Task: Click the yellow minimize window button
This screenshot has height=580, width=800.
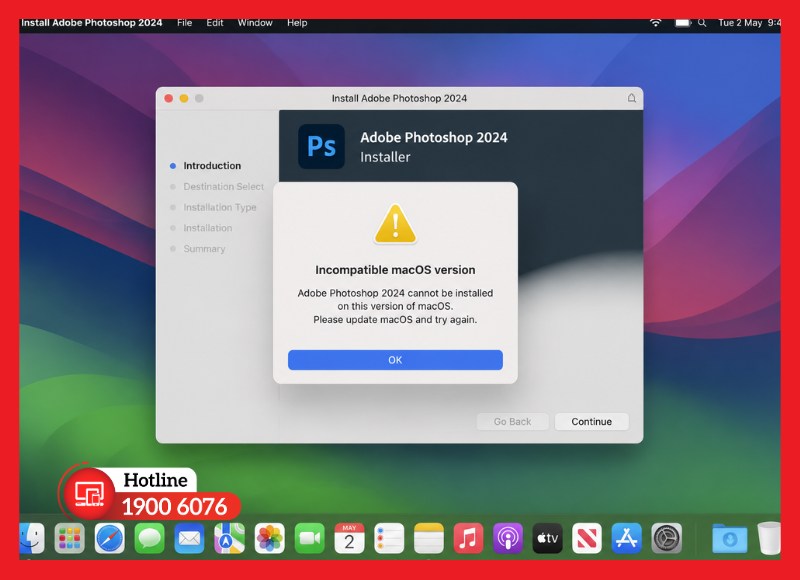Action: pyautogui.click(x=184, y=98)
